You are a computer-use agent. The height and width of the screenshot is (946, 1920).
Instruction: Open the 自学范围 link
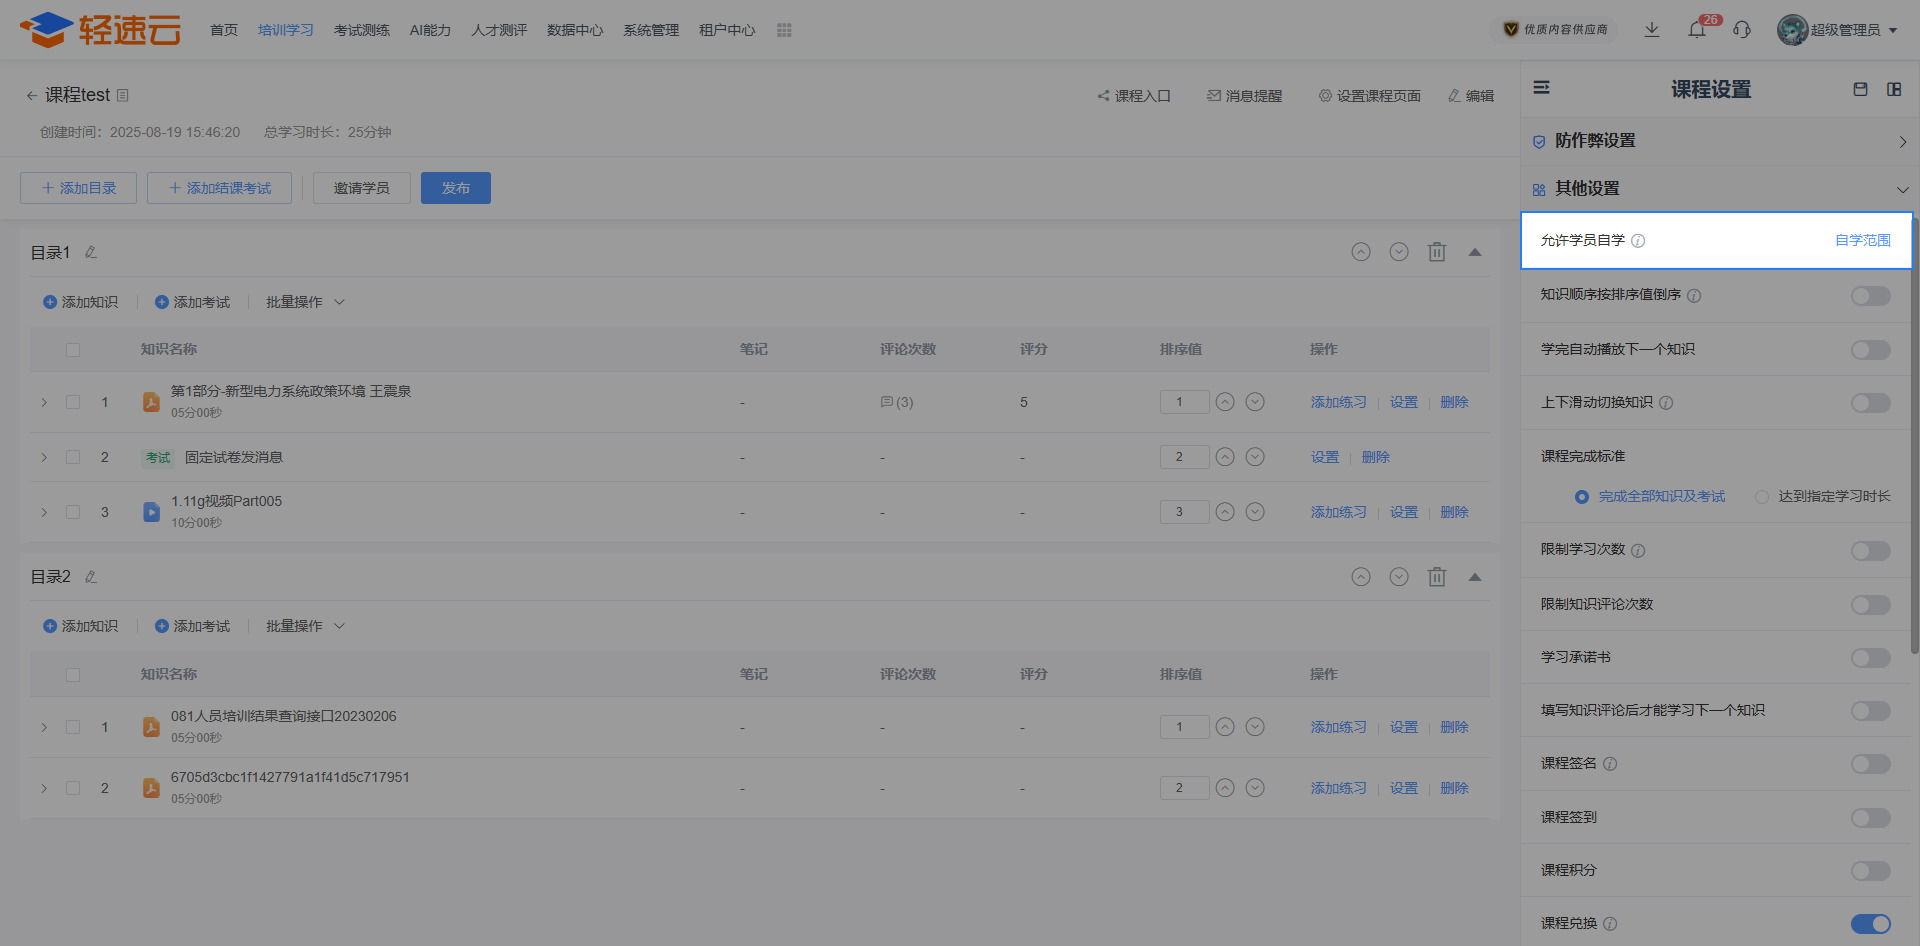[x=1863, y=240]
